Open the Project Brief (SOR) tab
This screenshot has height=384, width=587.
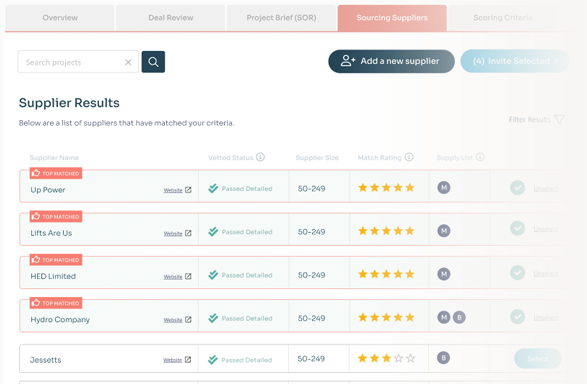[281, 18]
